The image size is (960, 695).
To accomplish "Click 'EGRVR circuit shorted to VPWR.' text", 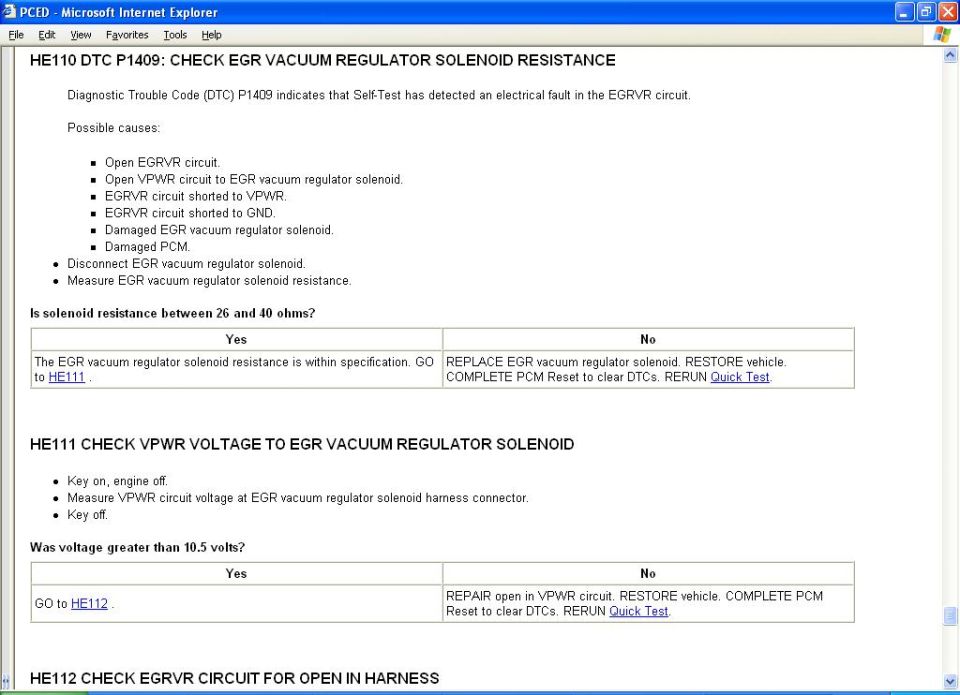I will tap(195, 196).
